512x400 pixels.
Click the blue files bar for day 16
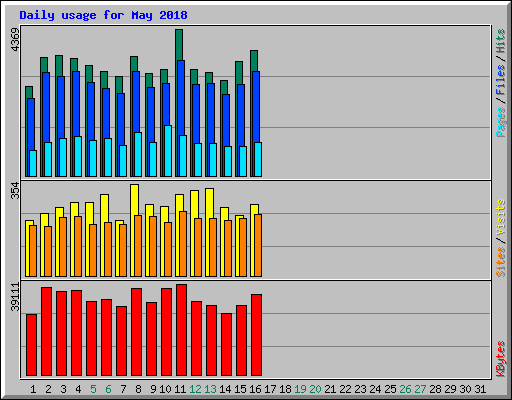pos(256,107)
